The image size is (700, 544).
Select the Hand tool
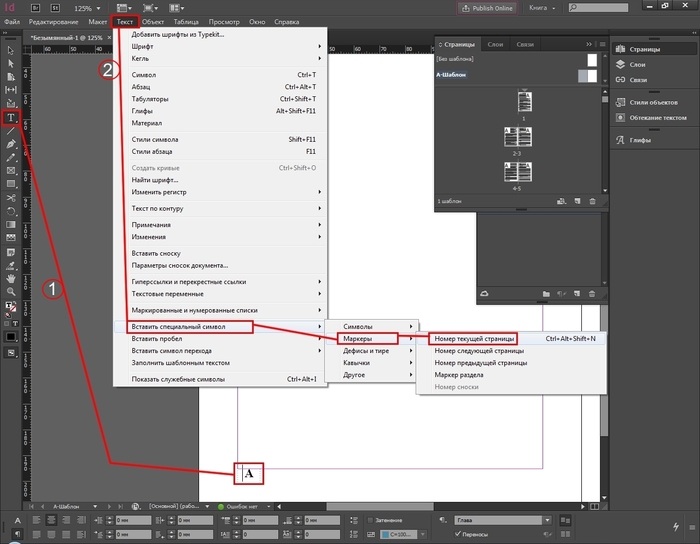(11, 277)
